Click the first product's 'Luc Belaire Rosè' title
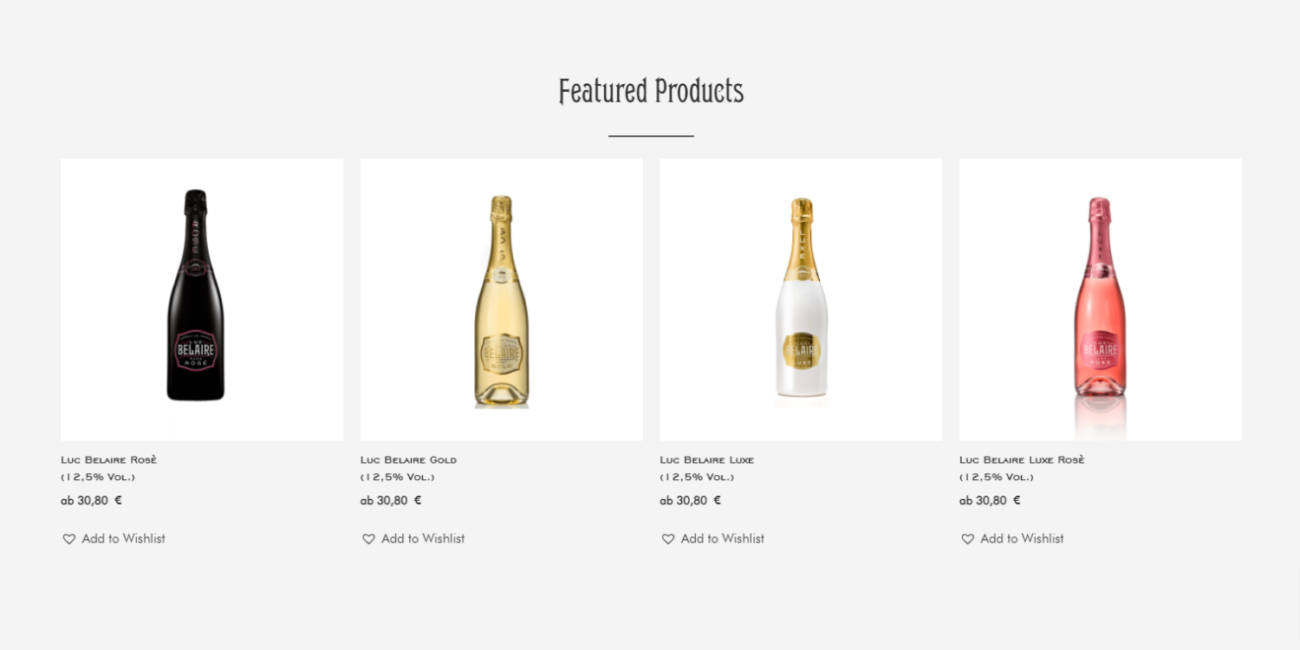This screenshot has height=650, width=1300. [x=109, y=460]
